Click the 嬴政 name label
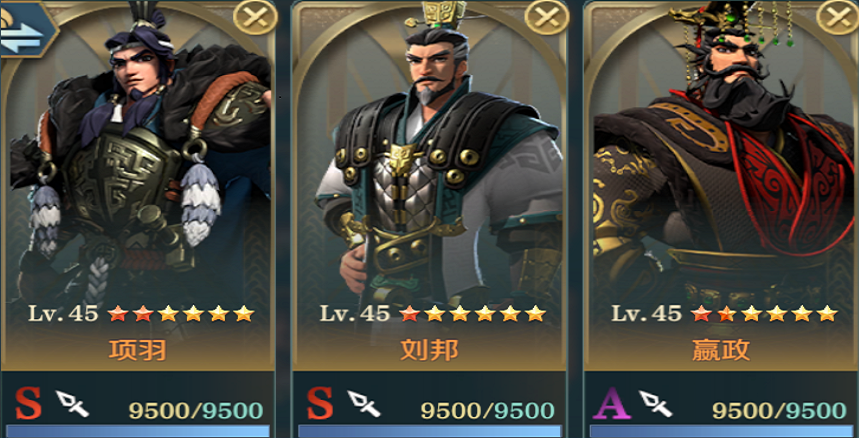Screen dimensions: 859x438 click(720, 350)
